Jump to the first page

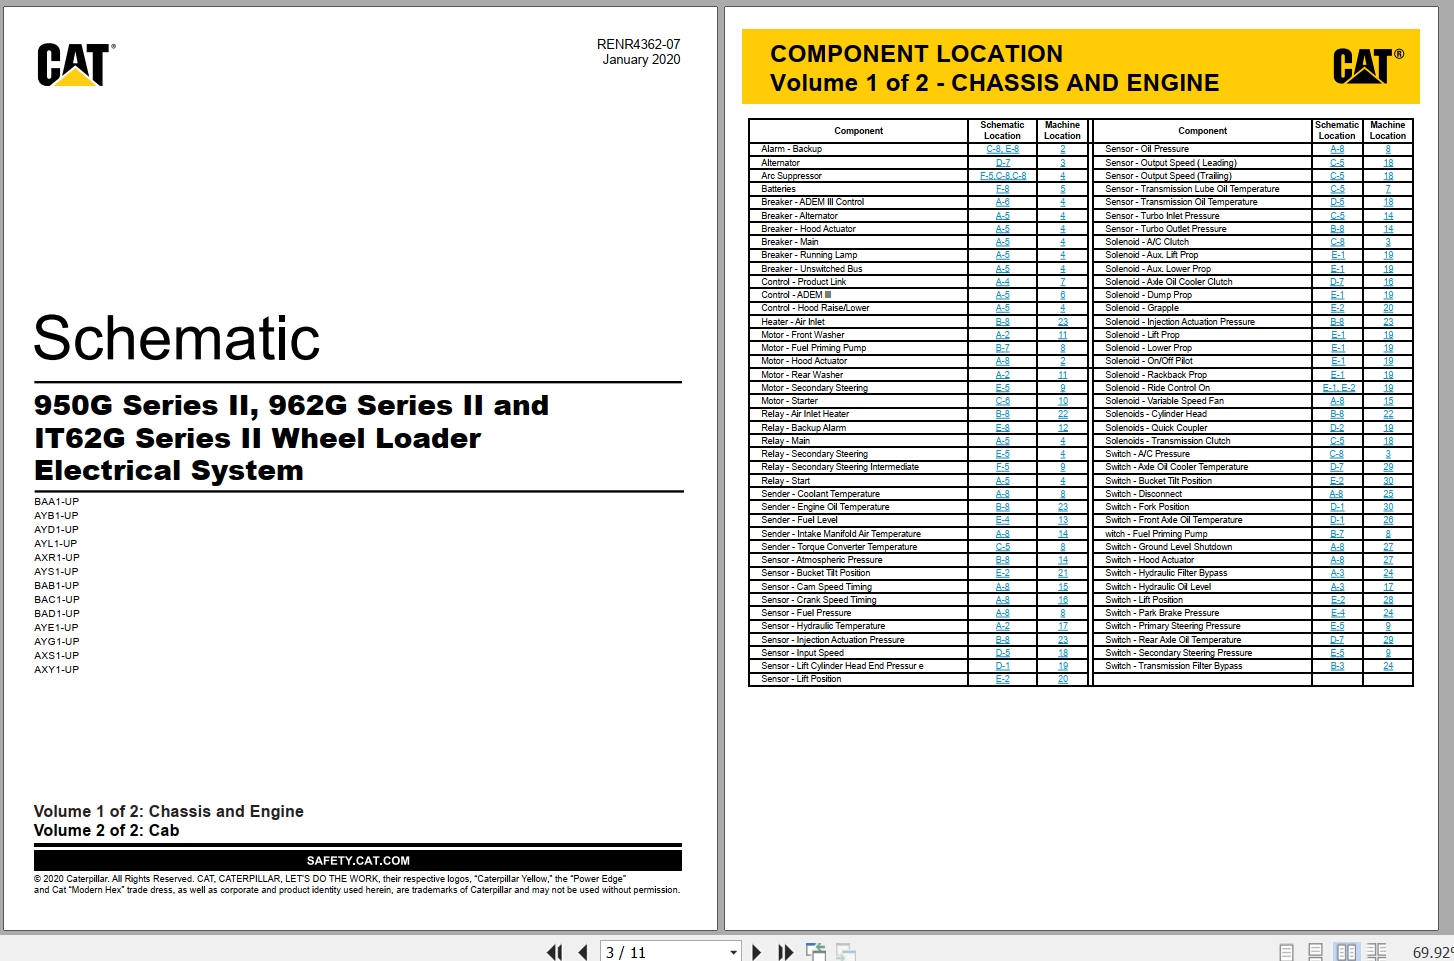coord(554,952)
